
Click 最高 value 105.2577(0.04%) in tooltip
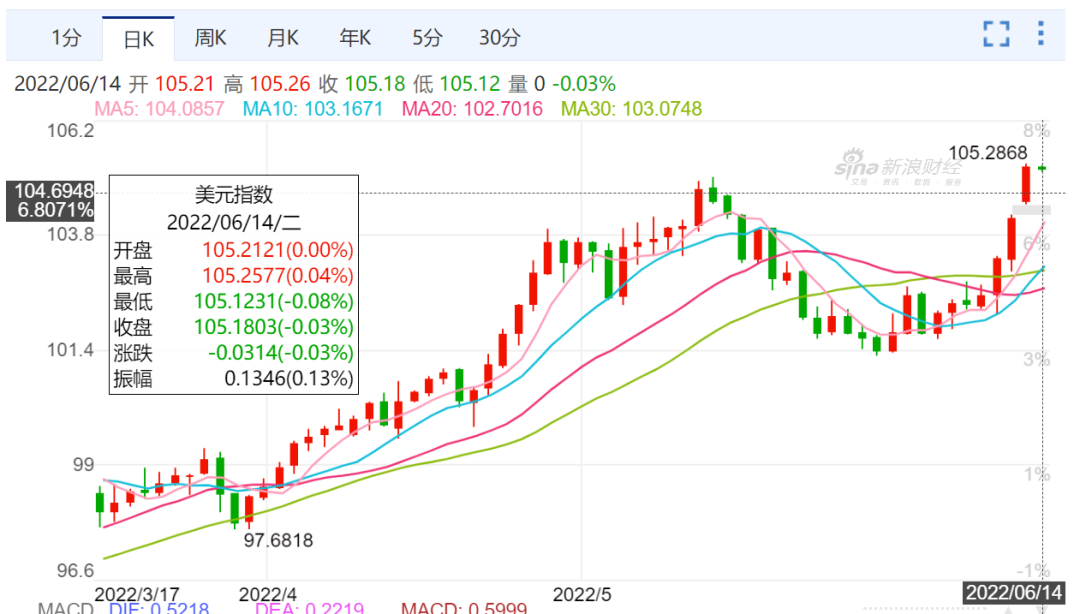pos(278,276)
